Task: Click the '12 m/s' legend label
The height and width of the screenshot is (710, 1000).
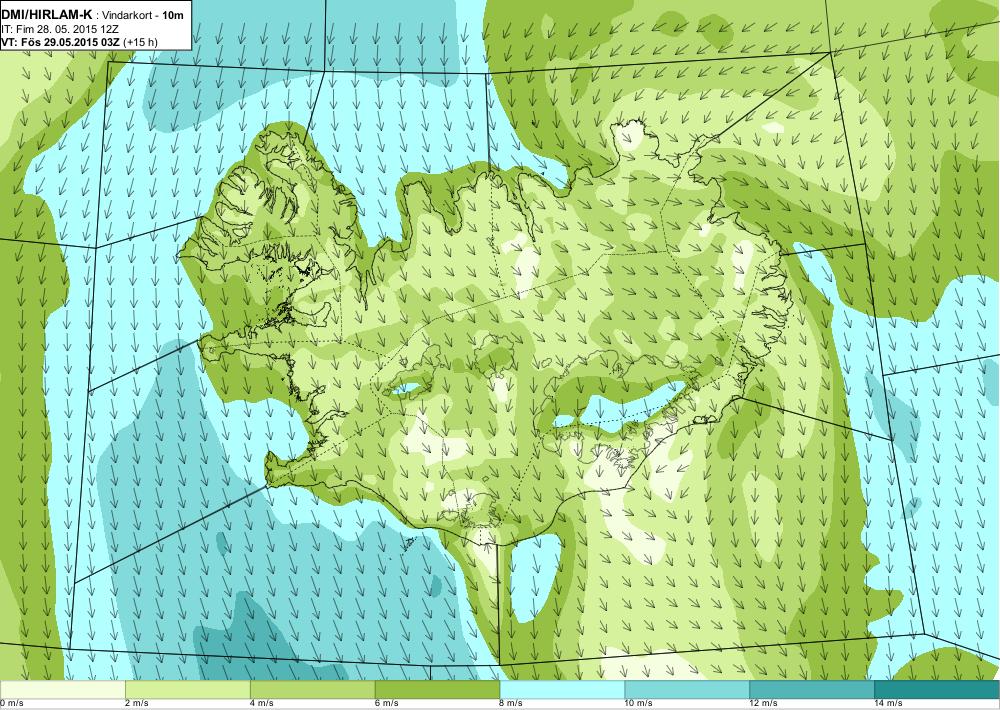Action: (764, 704)
